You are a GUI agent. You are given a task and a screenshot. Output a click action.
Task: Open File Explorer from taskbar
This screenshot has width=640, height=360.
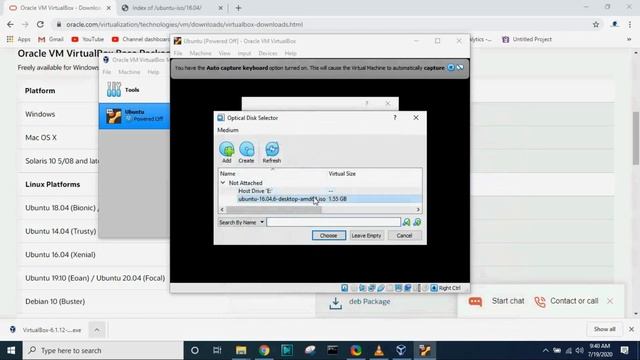click(241, 351)
